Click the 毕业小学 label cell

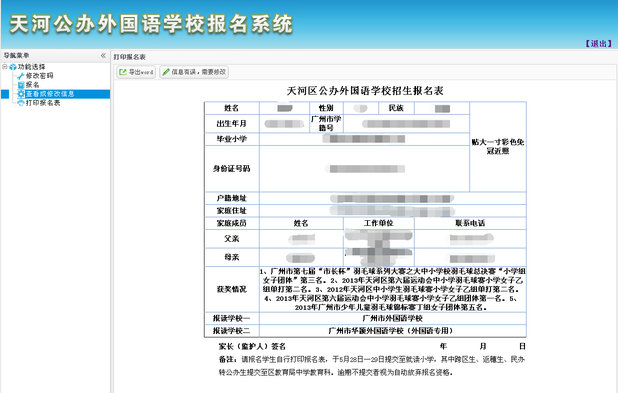tap(232, 139)
